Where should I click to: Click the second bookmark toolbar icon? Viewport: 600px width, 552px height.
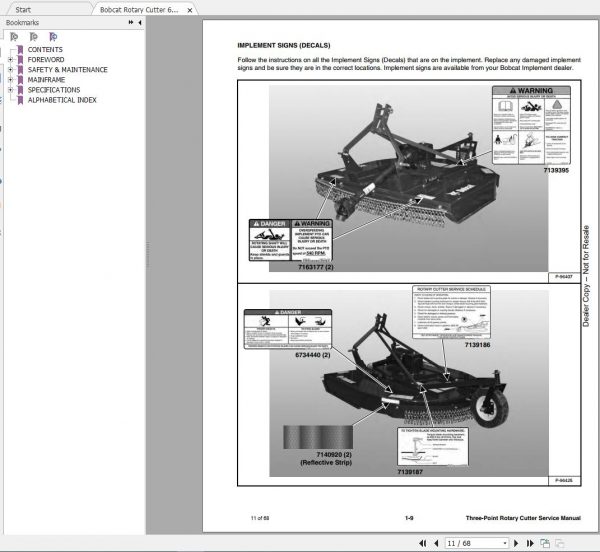click(x=34, y=37)
